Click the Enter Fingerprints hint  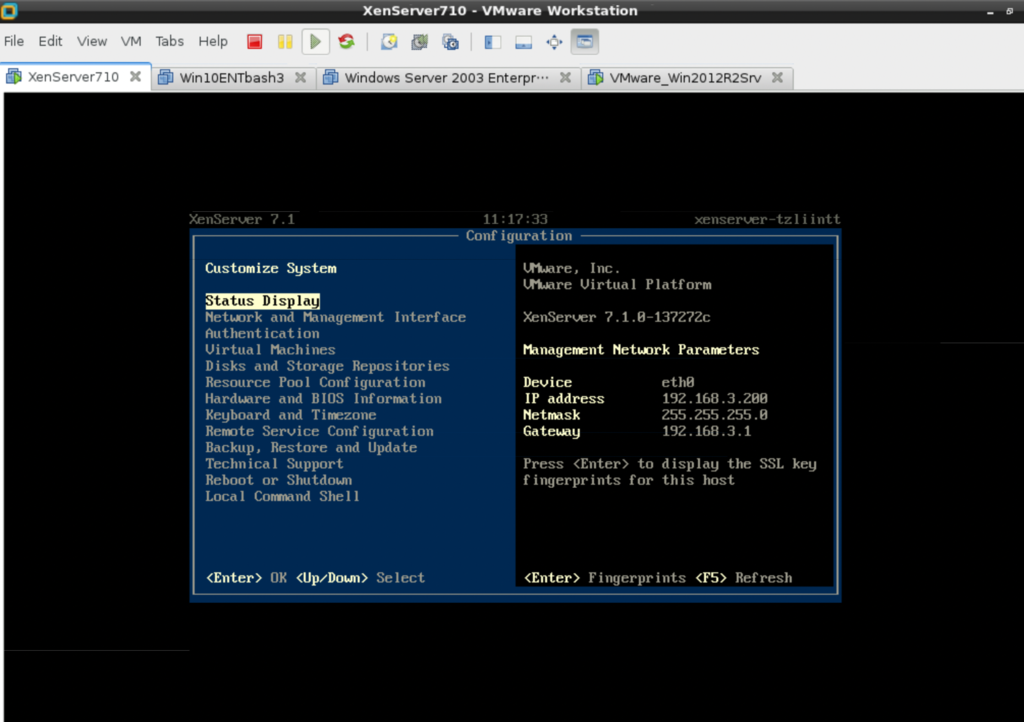coord(605,578)
